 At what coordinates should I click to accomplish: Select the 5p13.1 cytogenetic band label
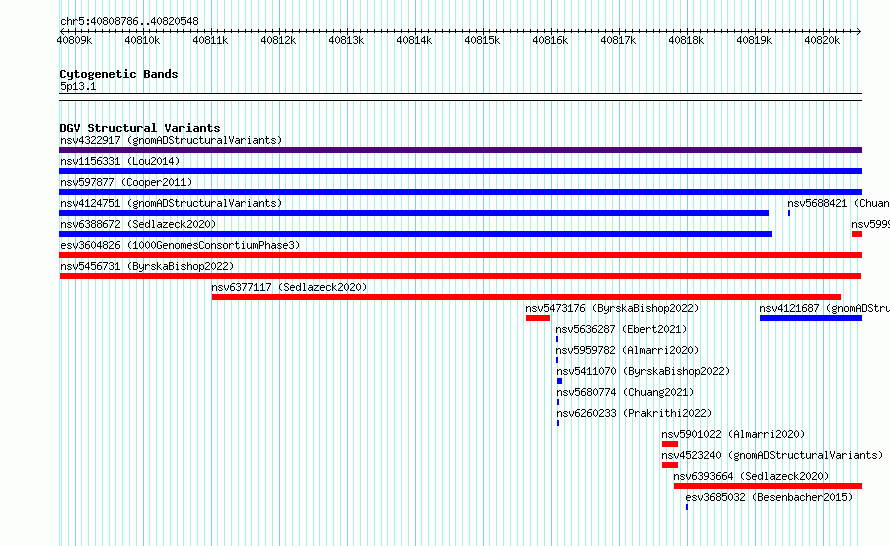click(x=78, y=86)
